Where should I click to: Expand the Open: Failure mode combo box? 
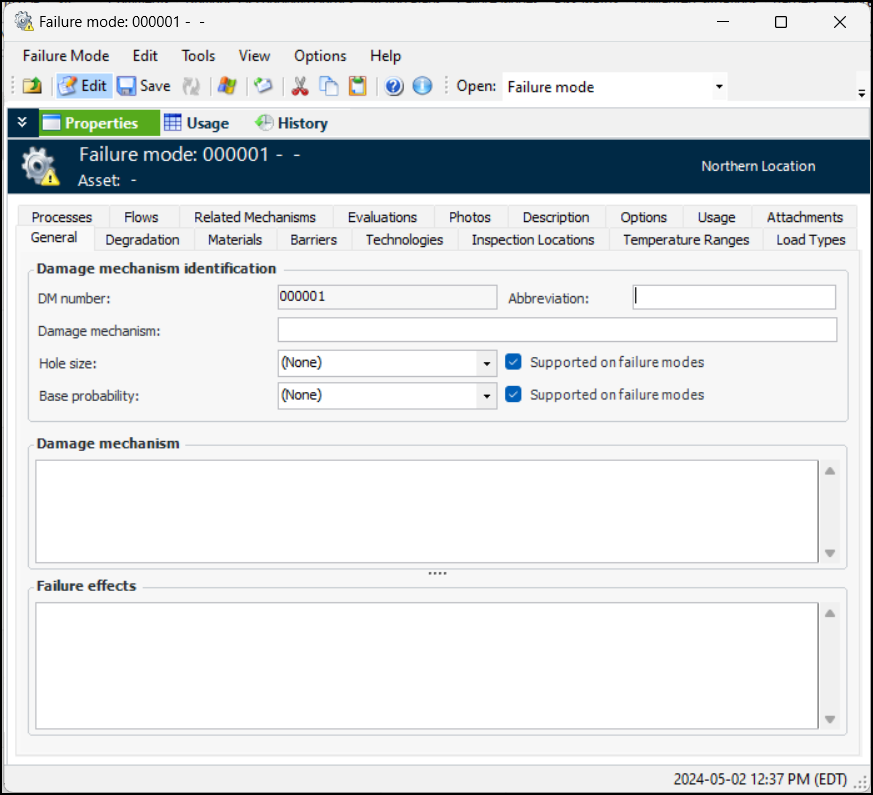[718, 87]
